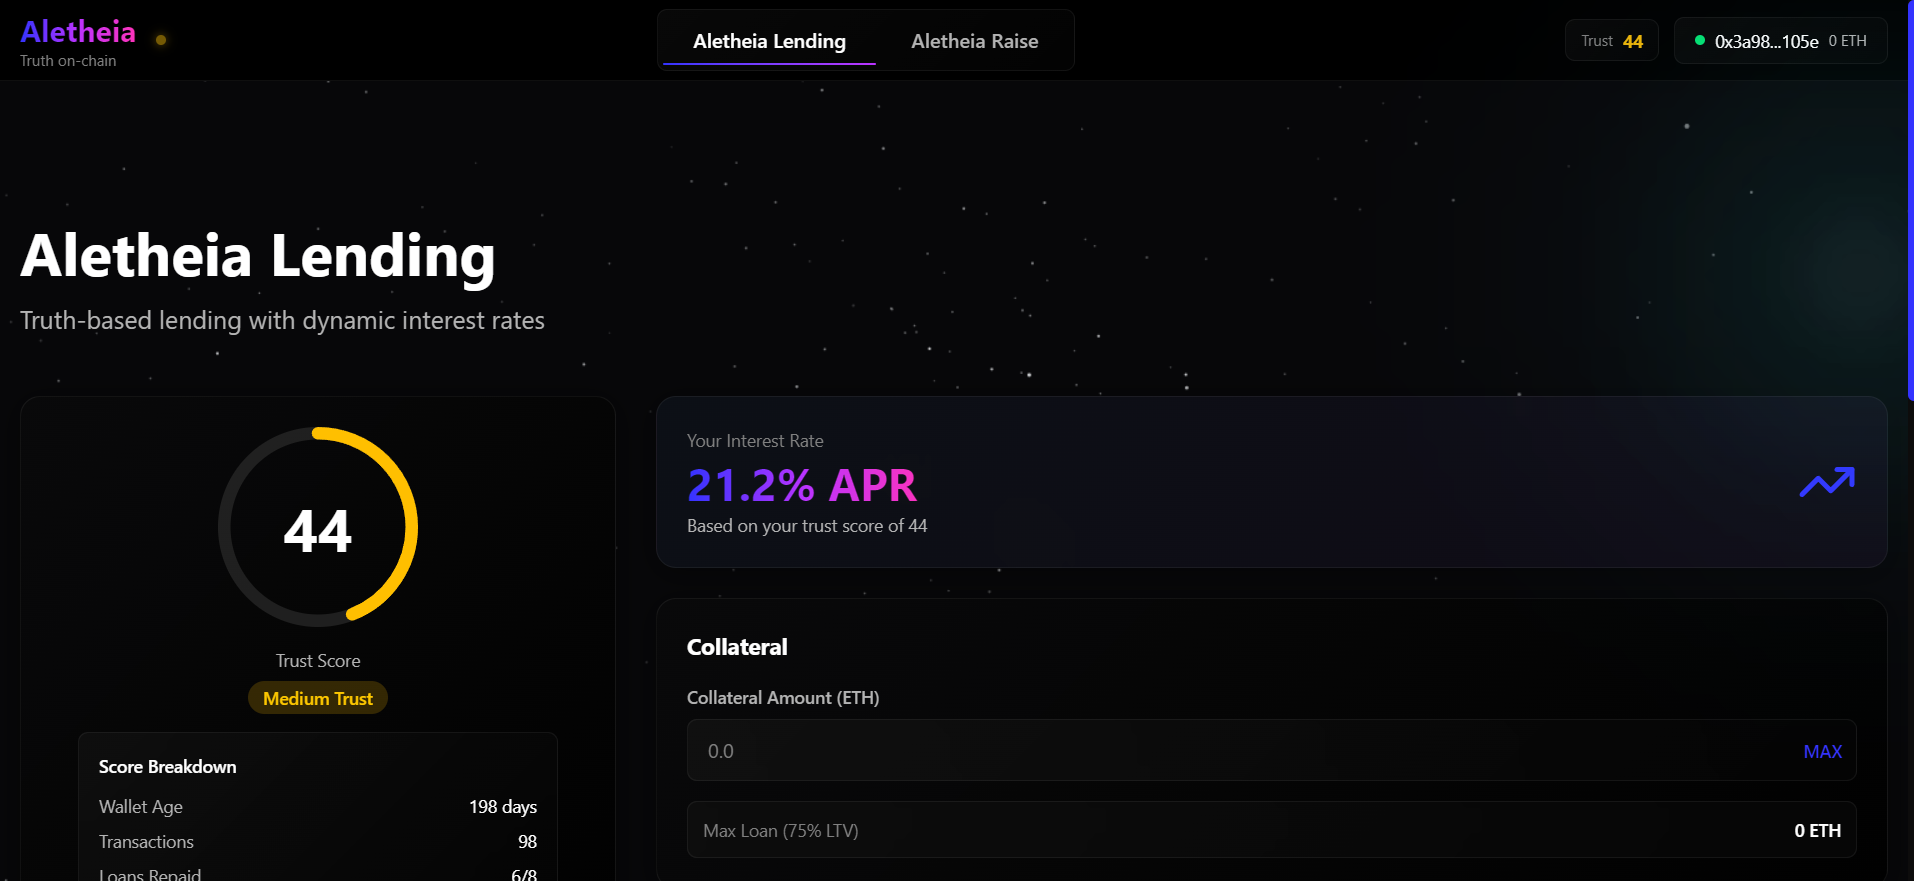Image resolution: width=1914 pixels, height=881 pixels.
Task: Click the 0 ETH wallet balance
Action: (x=1847, y=41)
